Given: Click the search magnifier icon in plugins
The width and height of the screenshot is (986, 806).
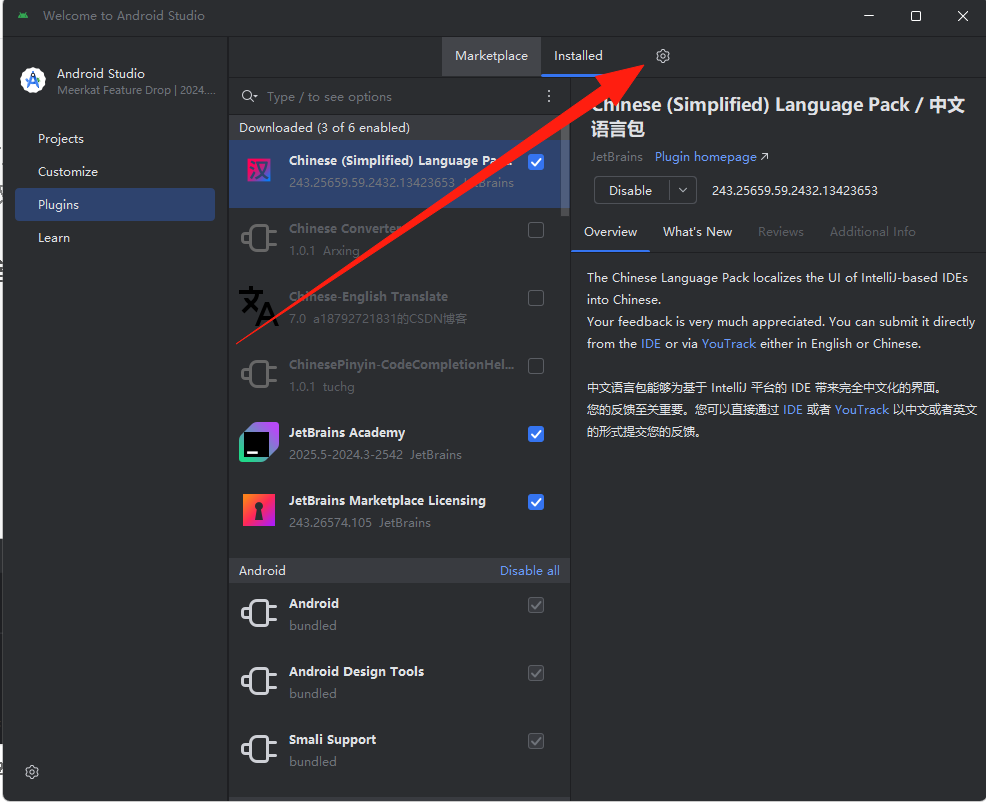Looking at the screenshot, I should tap(249, 96).
